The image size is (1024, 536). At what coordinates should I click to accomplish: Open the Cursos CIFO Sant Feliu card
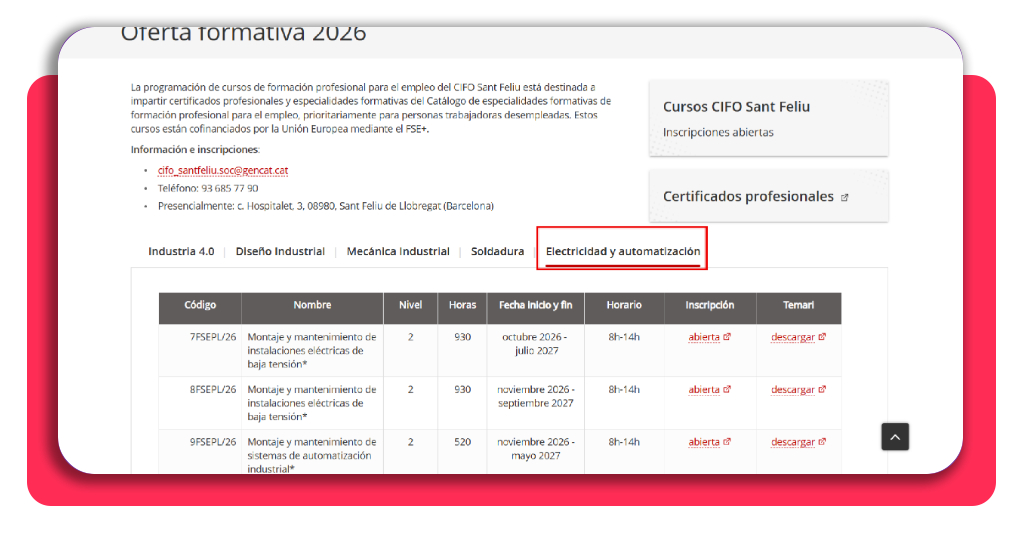coord(769,118)
